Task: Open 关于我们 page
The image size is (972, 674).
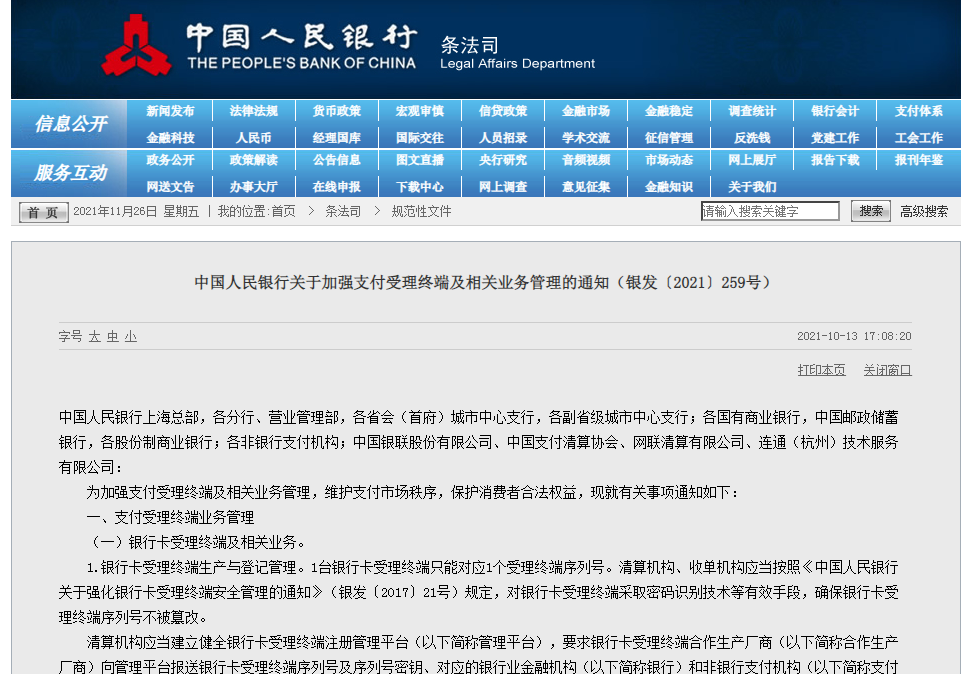Action: (751, 187)
